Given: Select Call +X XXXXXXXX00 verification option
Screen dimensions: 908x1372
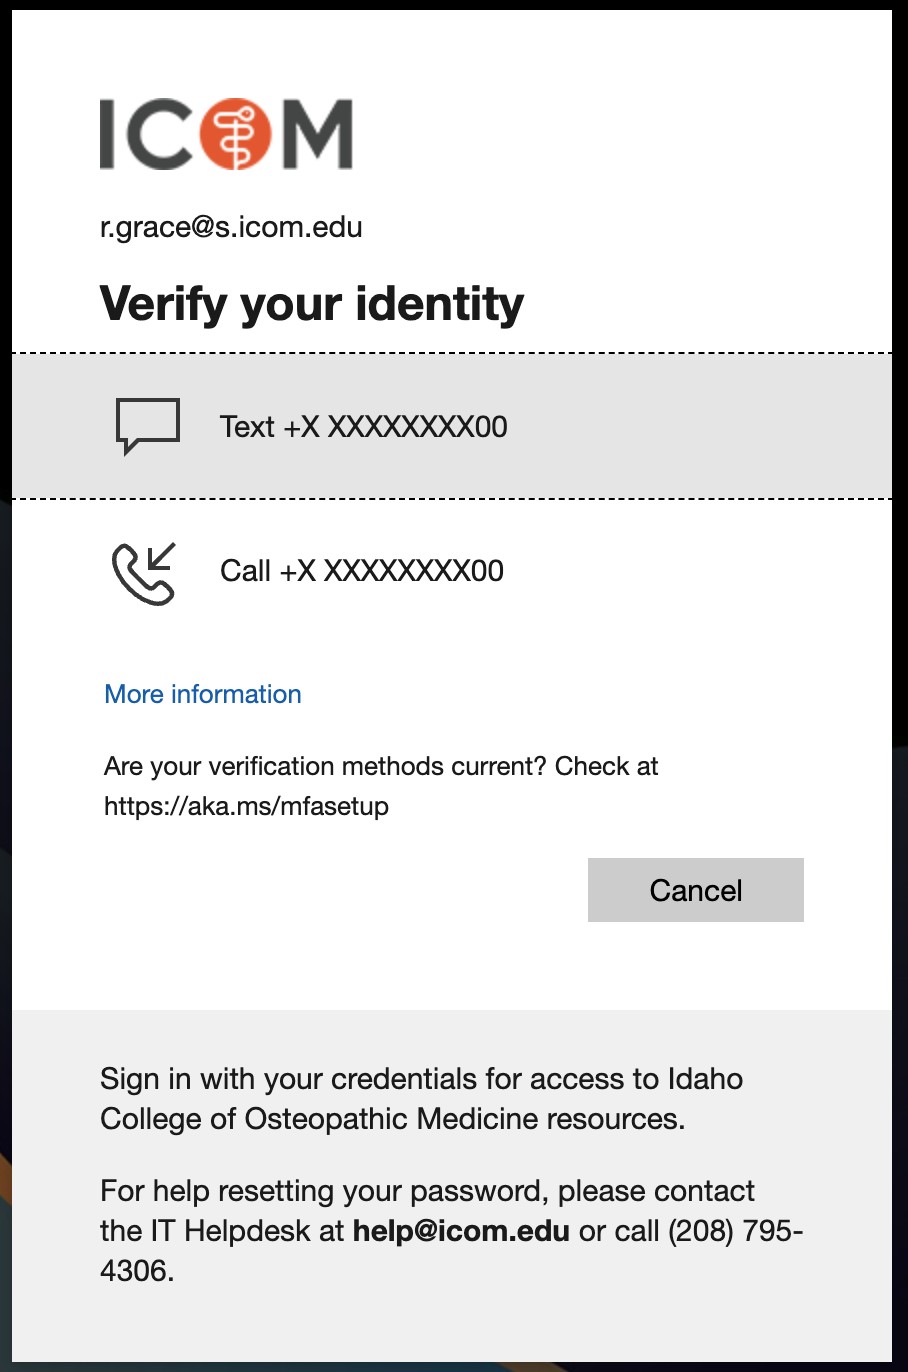Looking at the screenshot, I should click(x=452, y=571).
